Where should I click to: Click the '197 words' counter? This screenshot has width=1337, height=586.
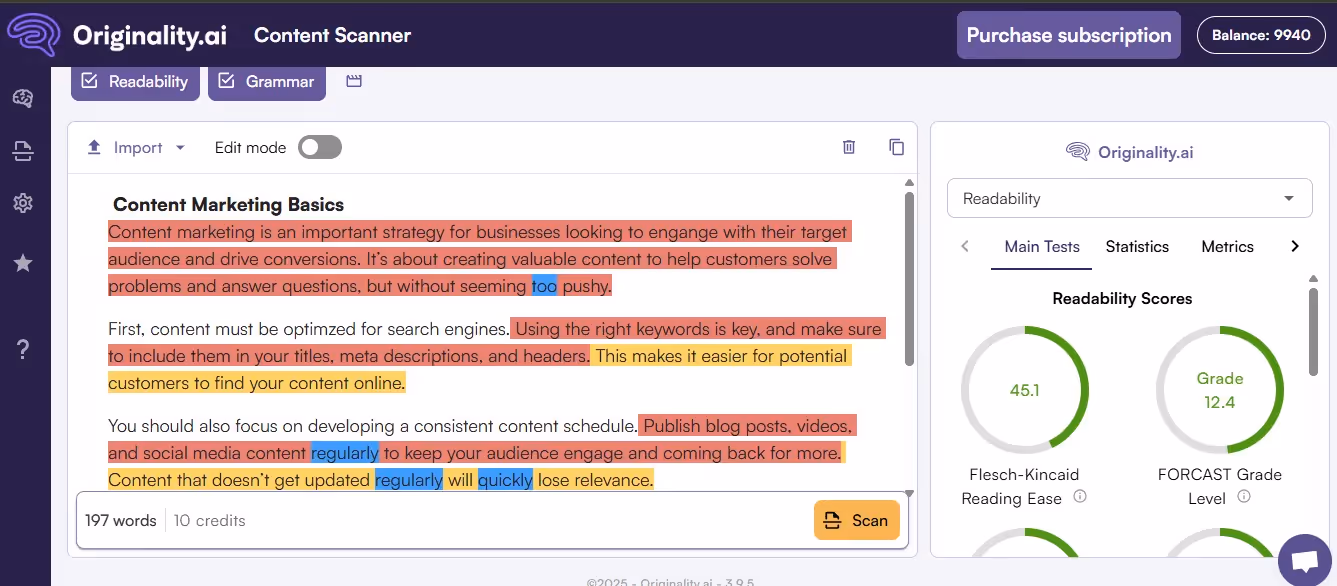[x=121, y=520]
